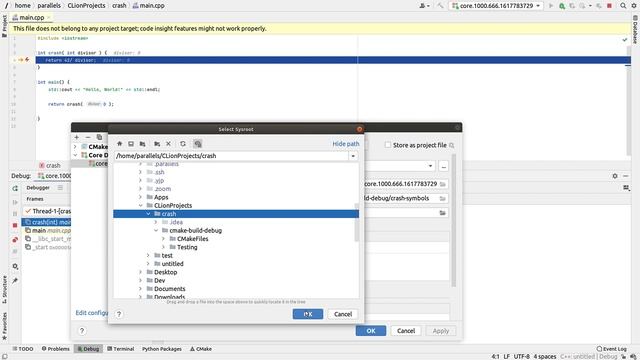Open the run configuration selector dropdown
The width and height of the screenshot is (640, 360).
(x=496, y=6)
